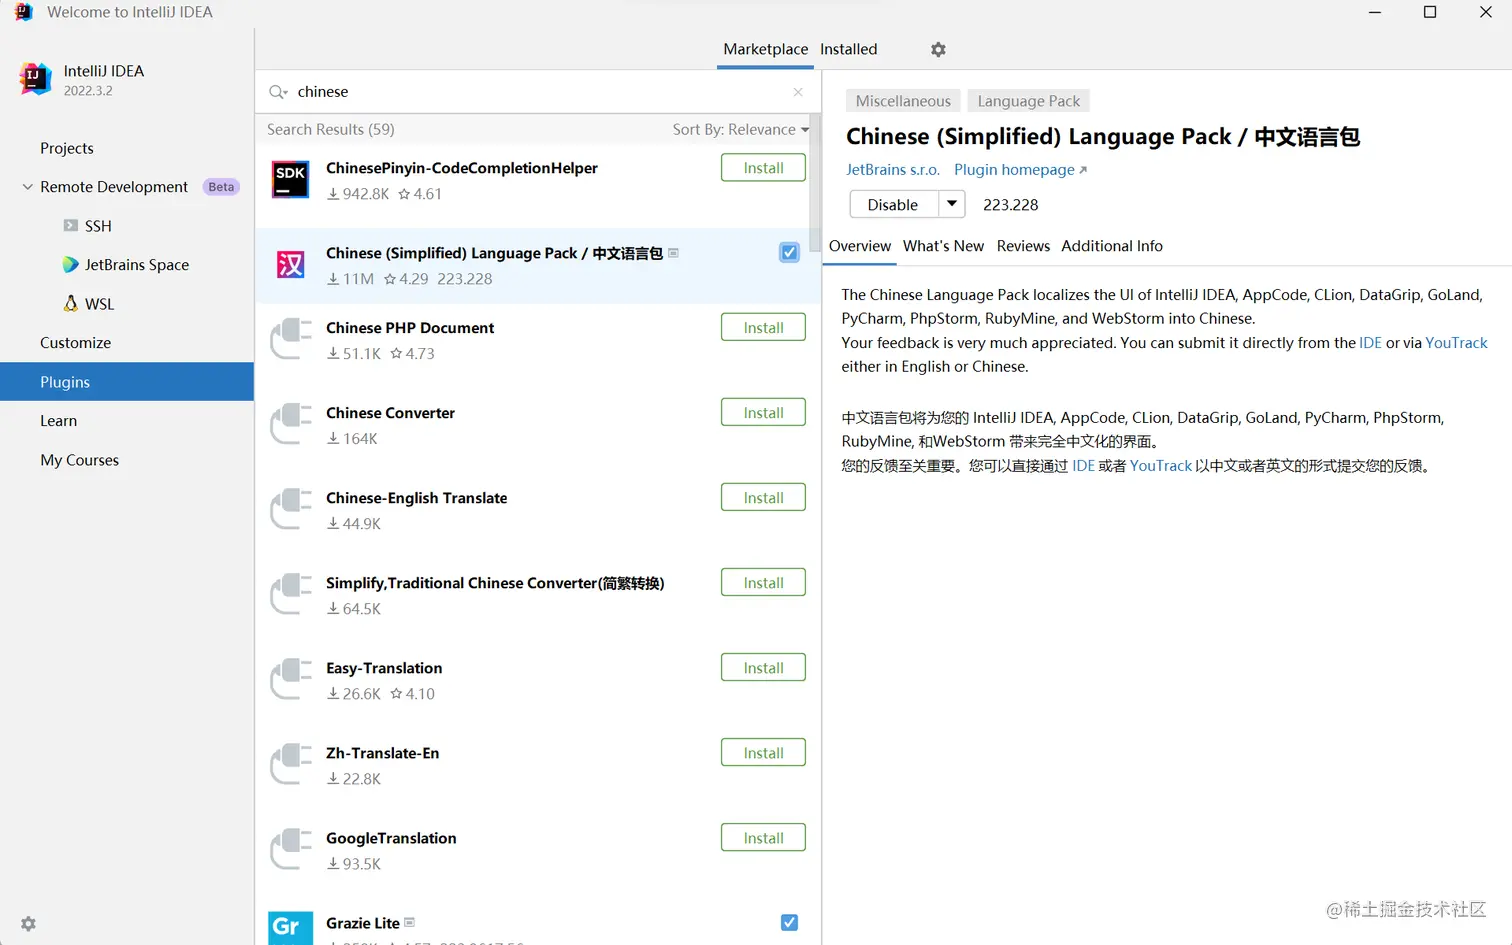
Task: Open search options from the magnifier arrow
Action: coord(285,93)
